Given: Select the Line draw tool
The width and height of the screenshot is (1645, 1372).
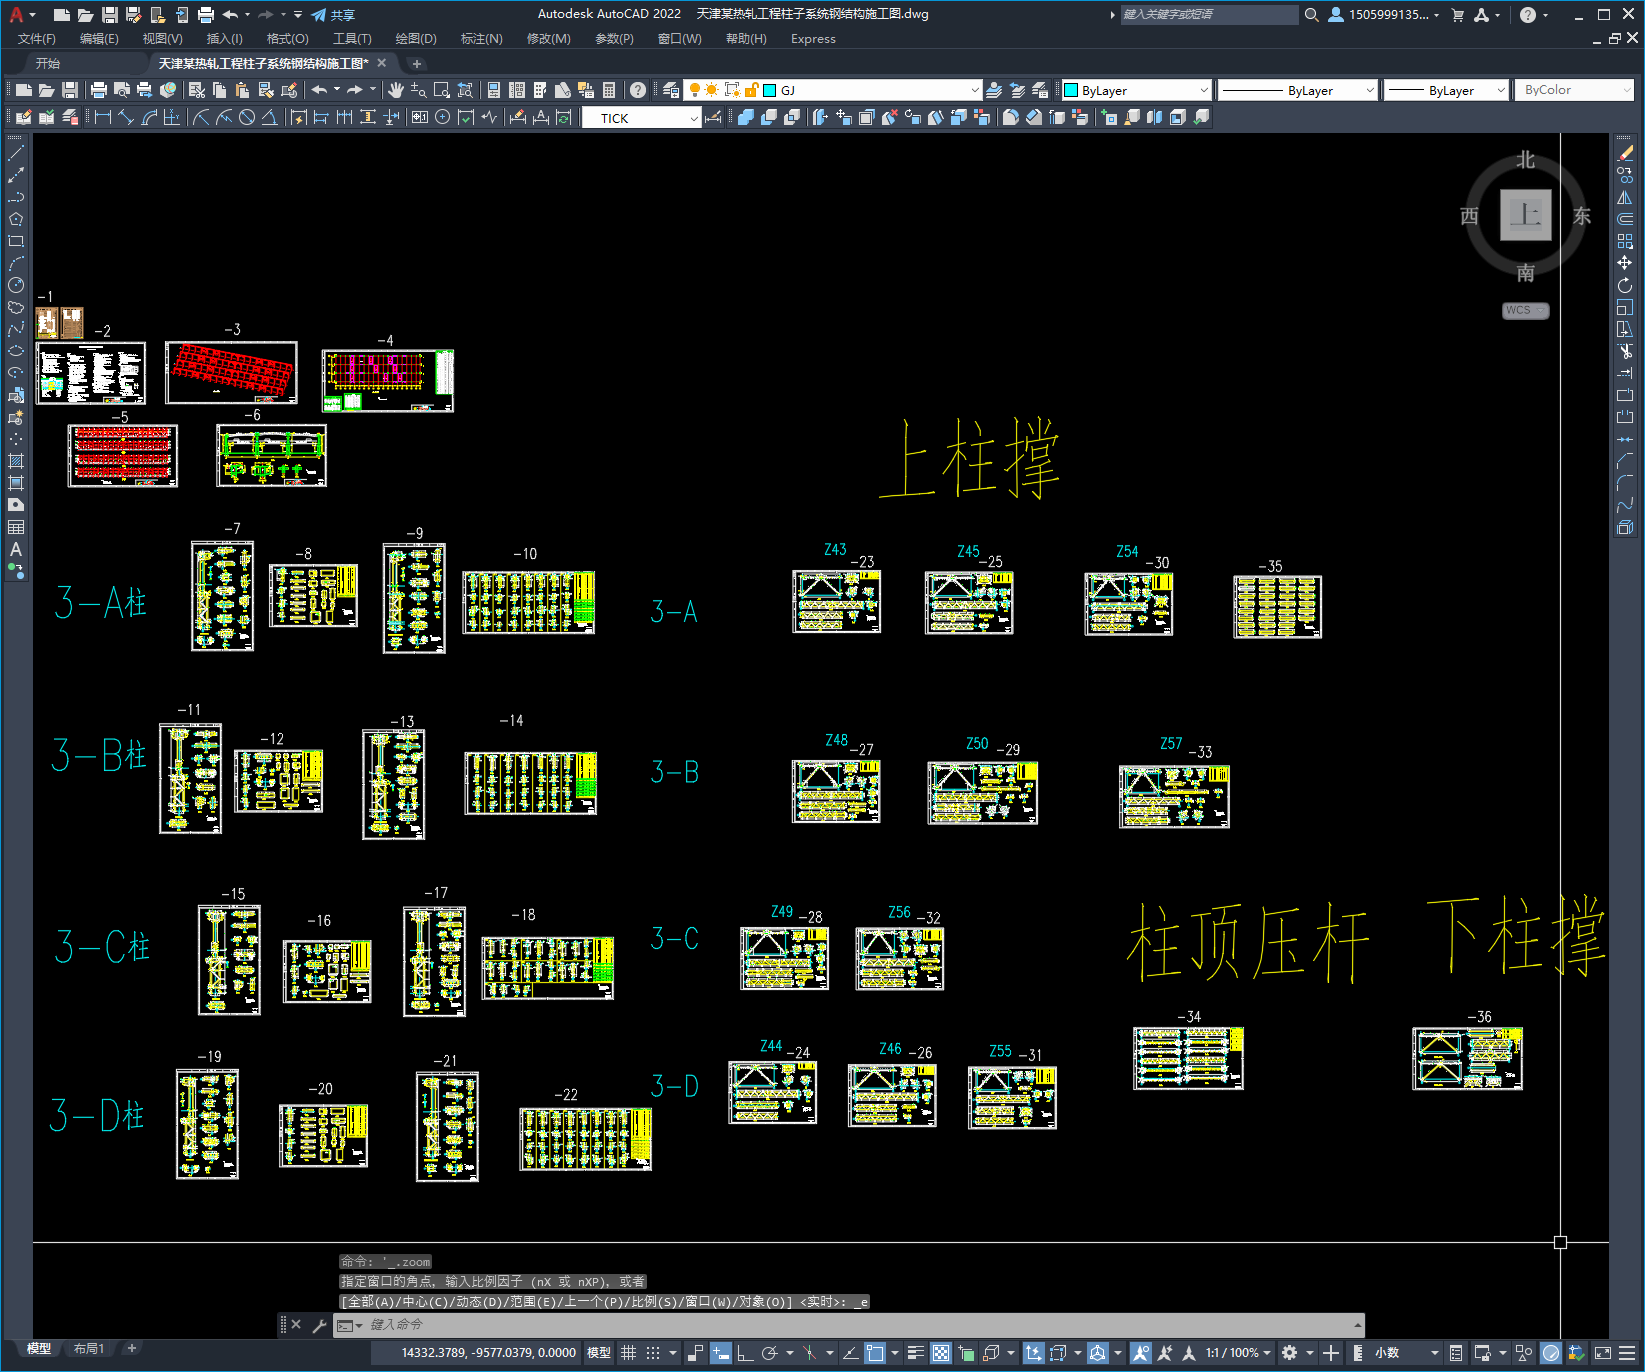Looking at the screenshot, I should [x=16, y=153].
